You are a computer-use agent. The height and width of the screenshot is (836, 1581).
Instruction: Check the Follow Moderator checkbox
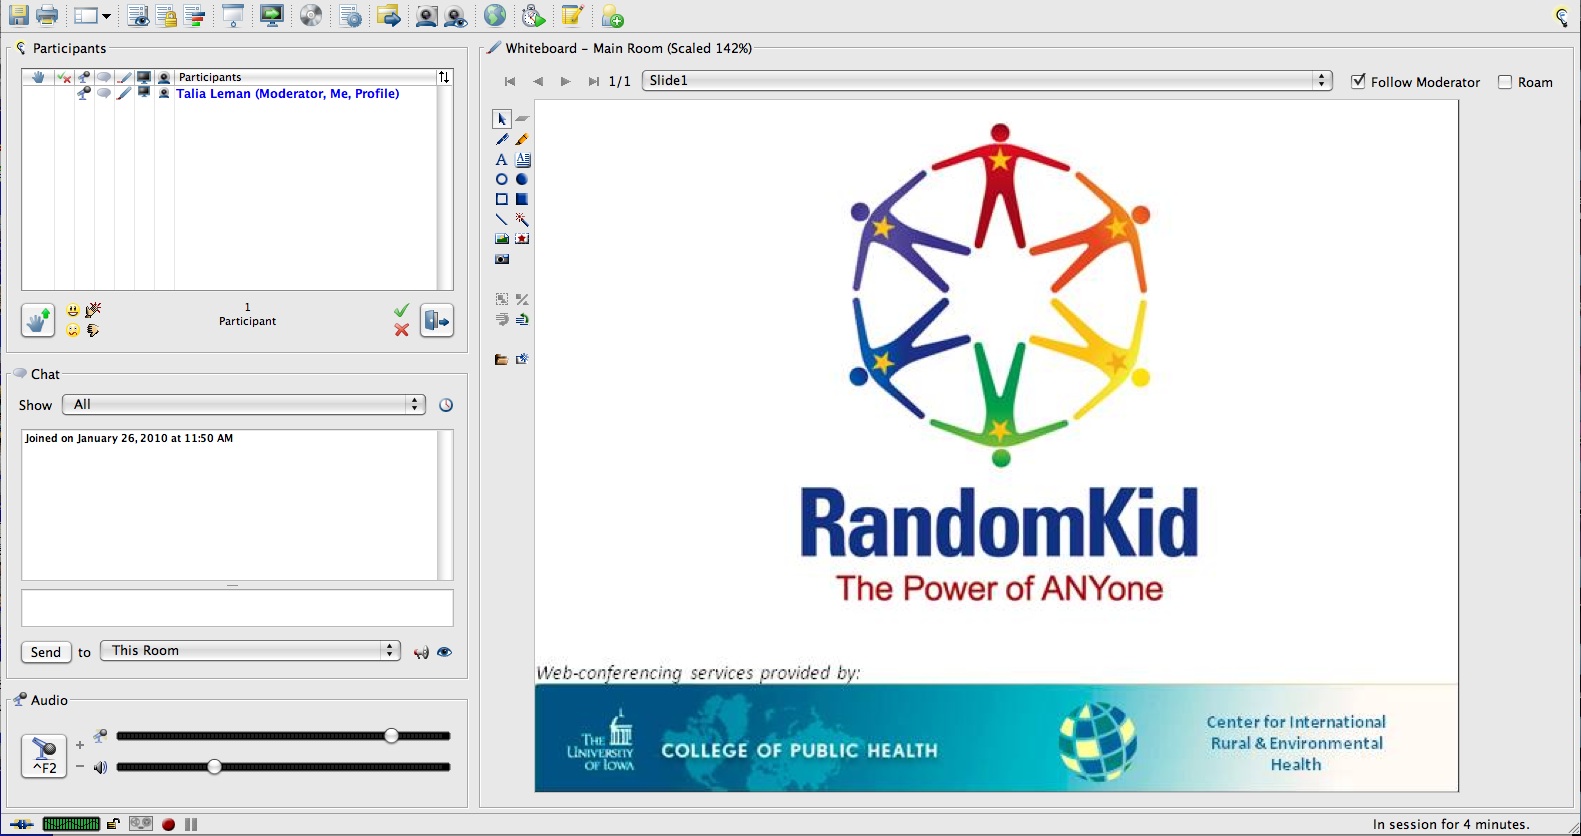(1358, 82)
